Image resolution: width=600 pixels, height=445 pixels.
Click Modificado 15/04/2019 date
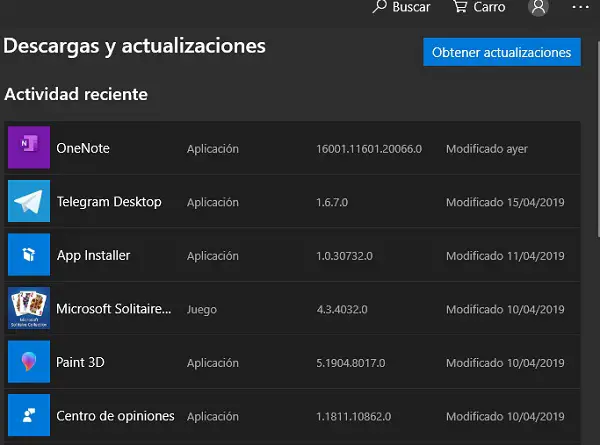tap(505, 202)
